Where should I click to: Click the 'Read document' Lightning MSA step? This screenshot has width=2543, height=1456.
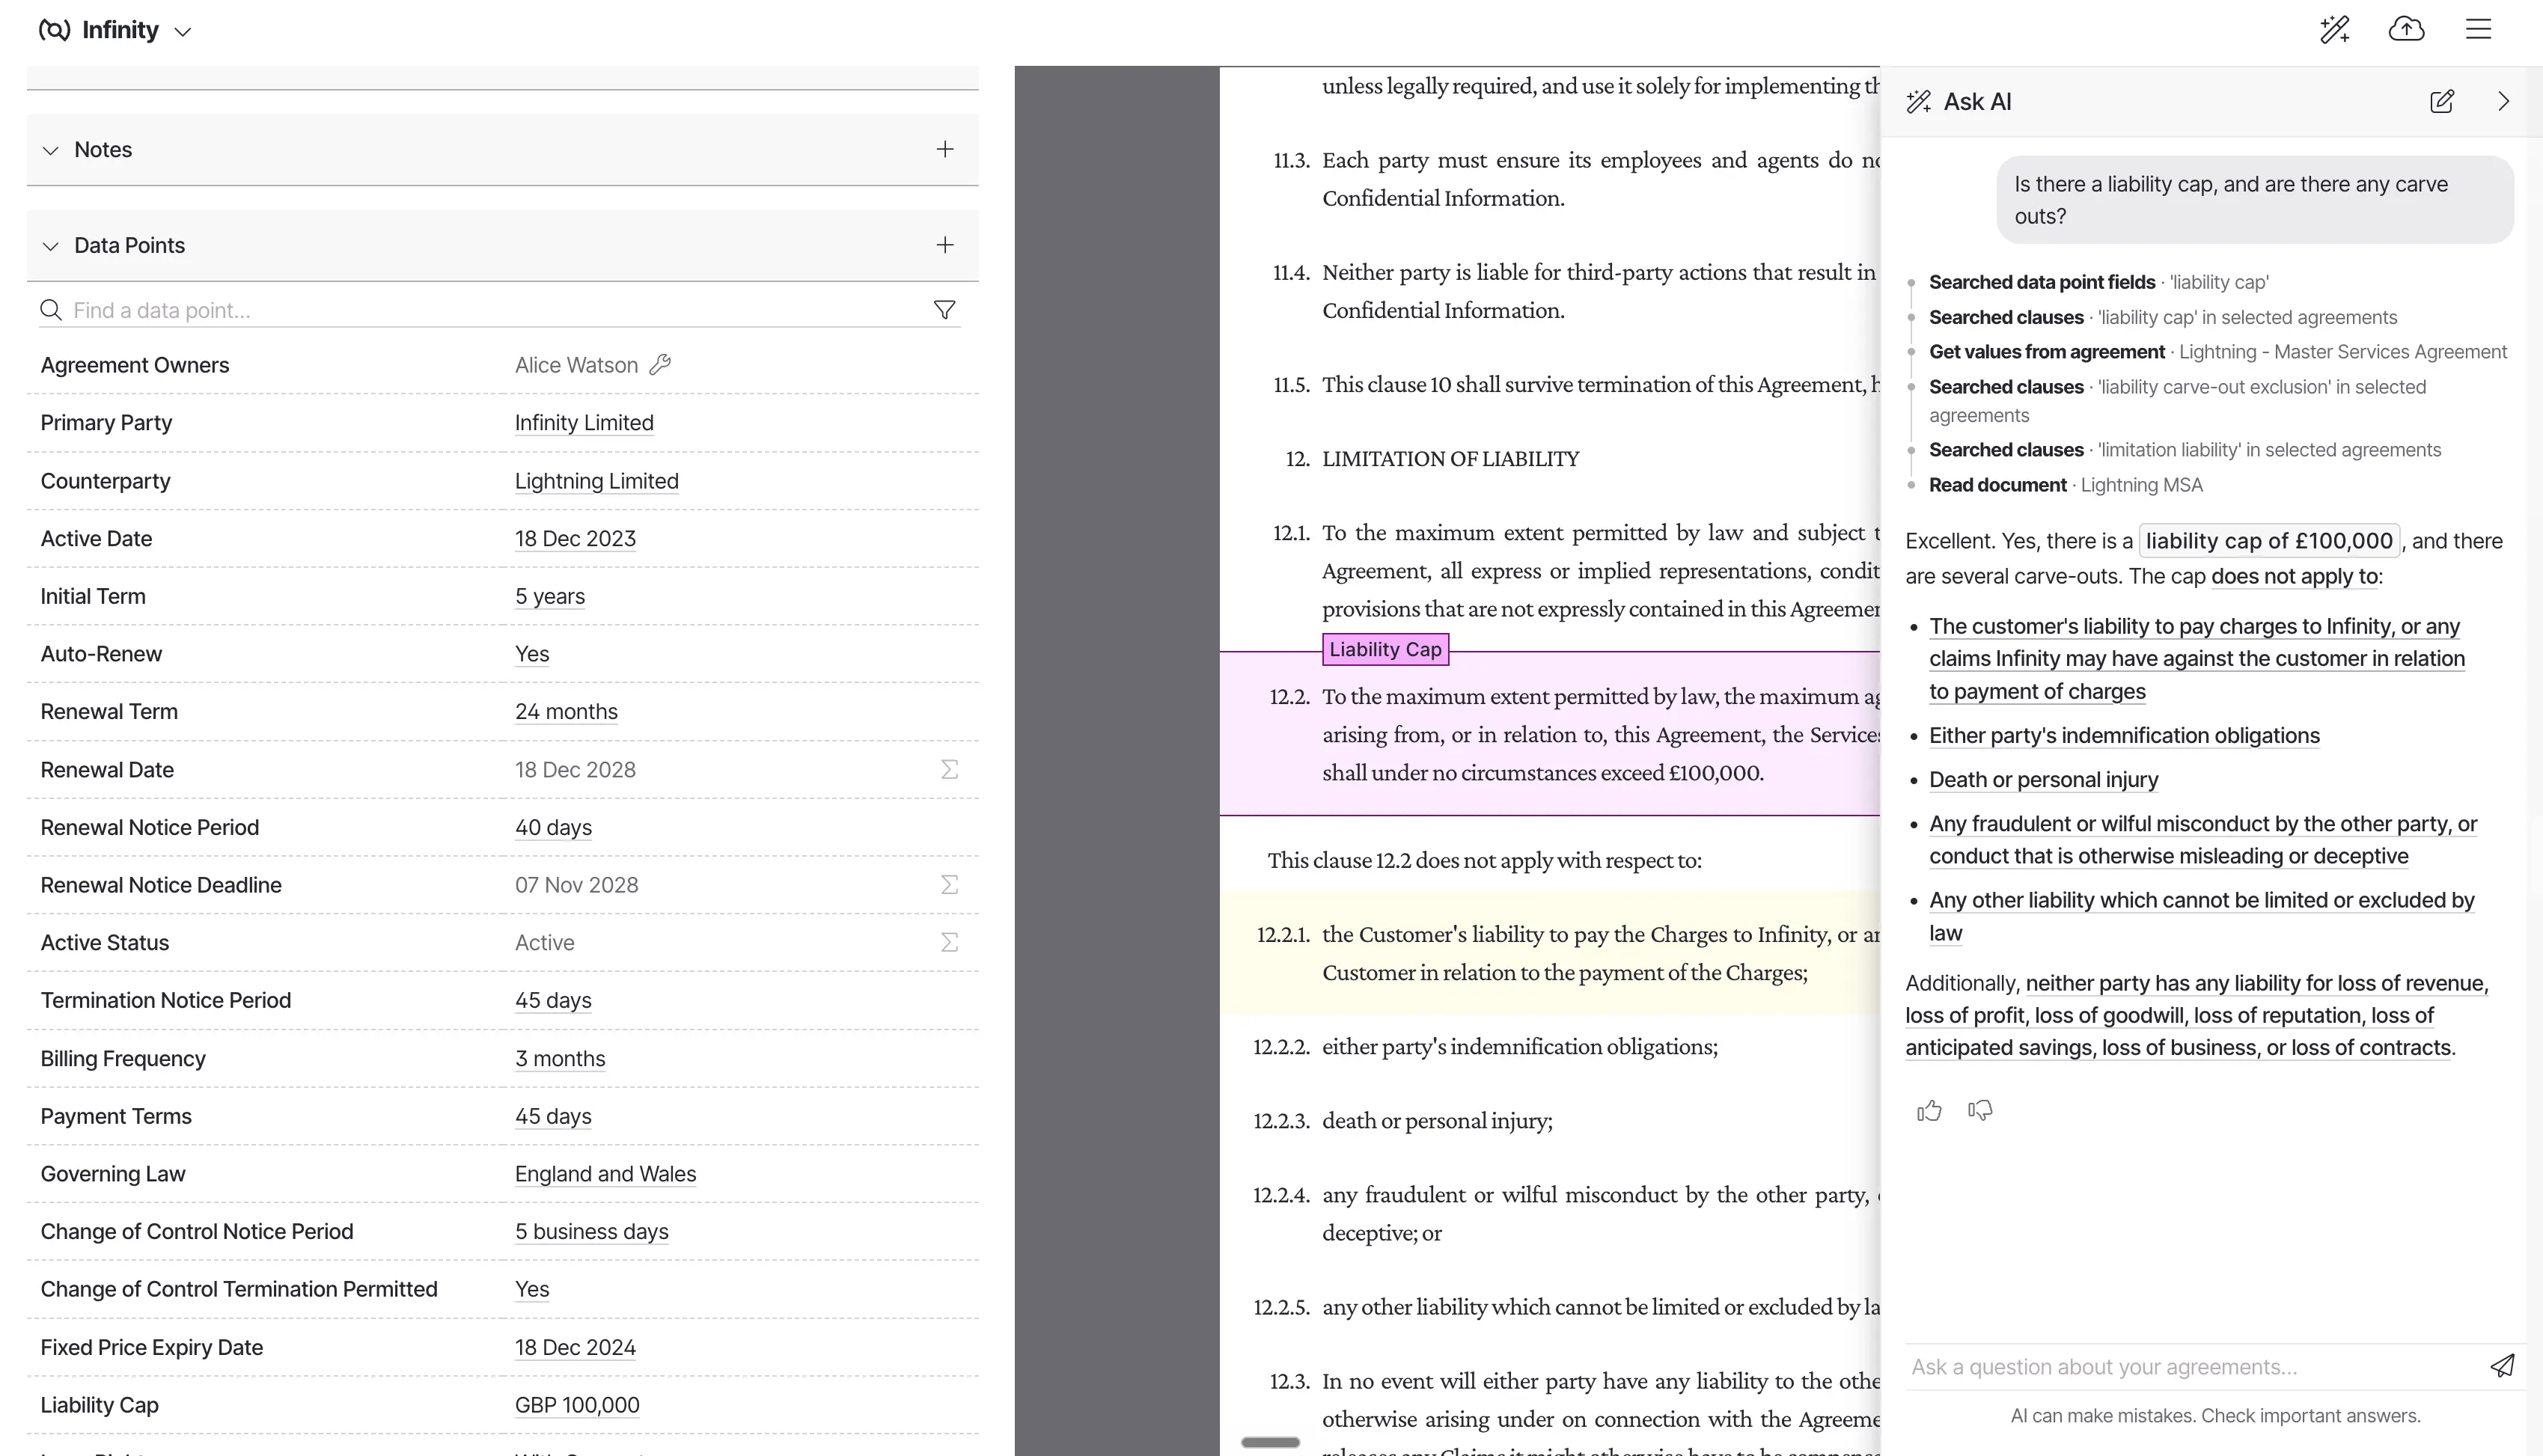pyautogui.click(x=2065, y=485)
